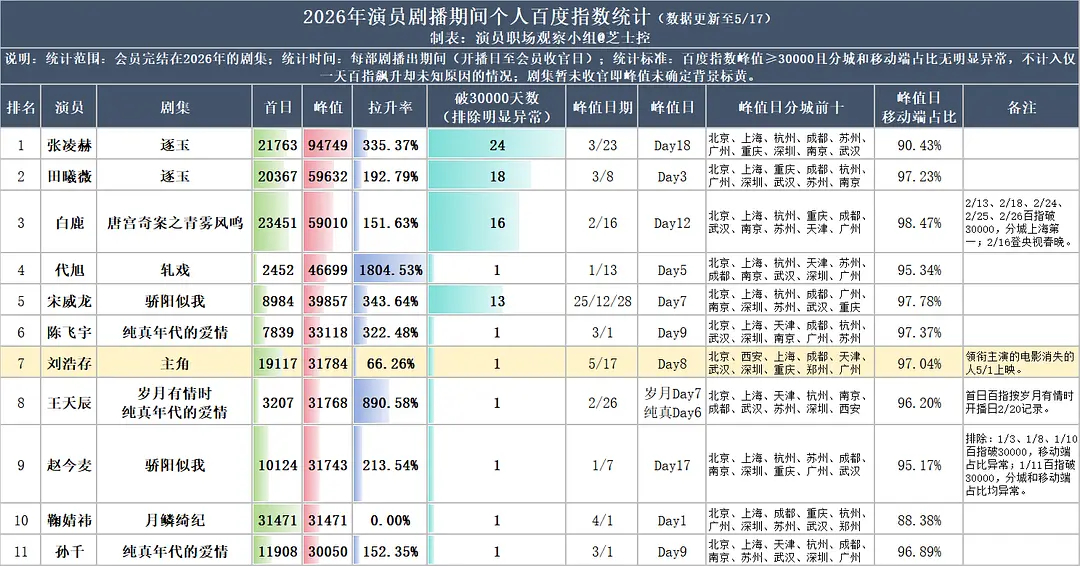The width and height of the screenshot is (1080, 566).
Task: Click peak date 2/16
Action: (602, 223)
